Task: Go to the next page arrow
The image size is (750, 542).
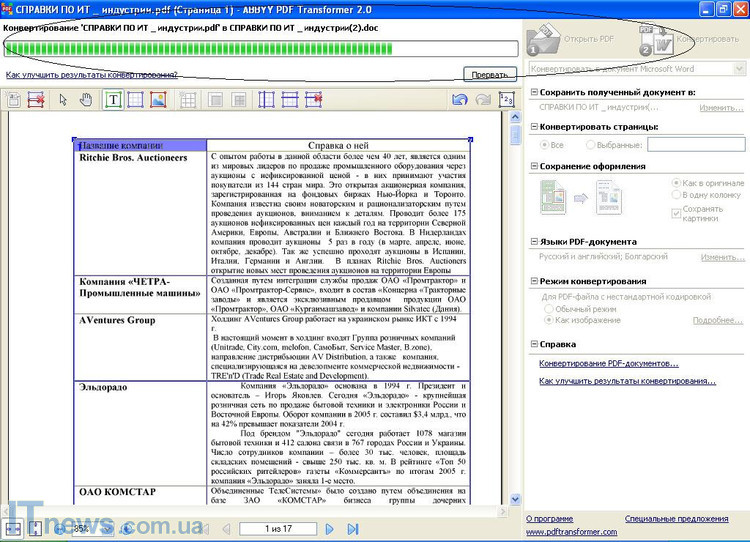Action: point(330,529)
